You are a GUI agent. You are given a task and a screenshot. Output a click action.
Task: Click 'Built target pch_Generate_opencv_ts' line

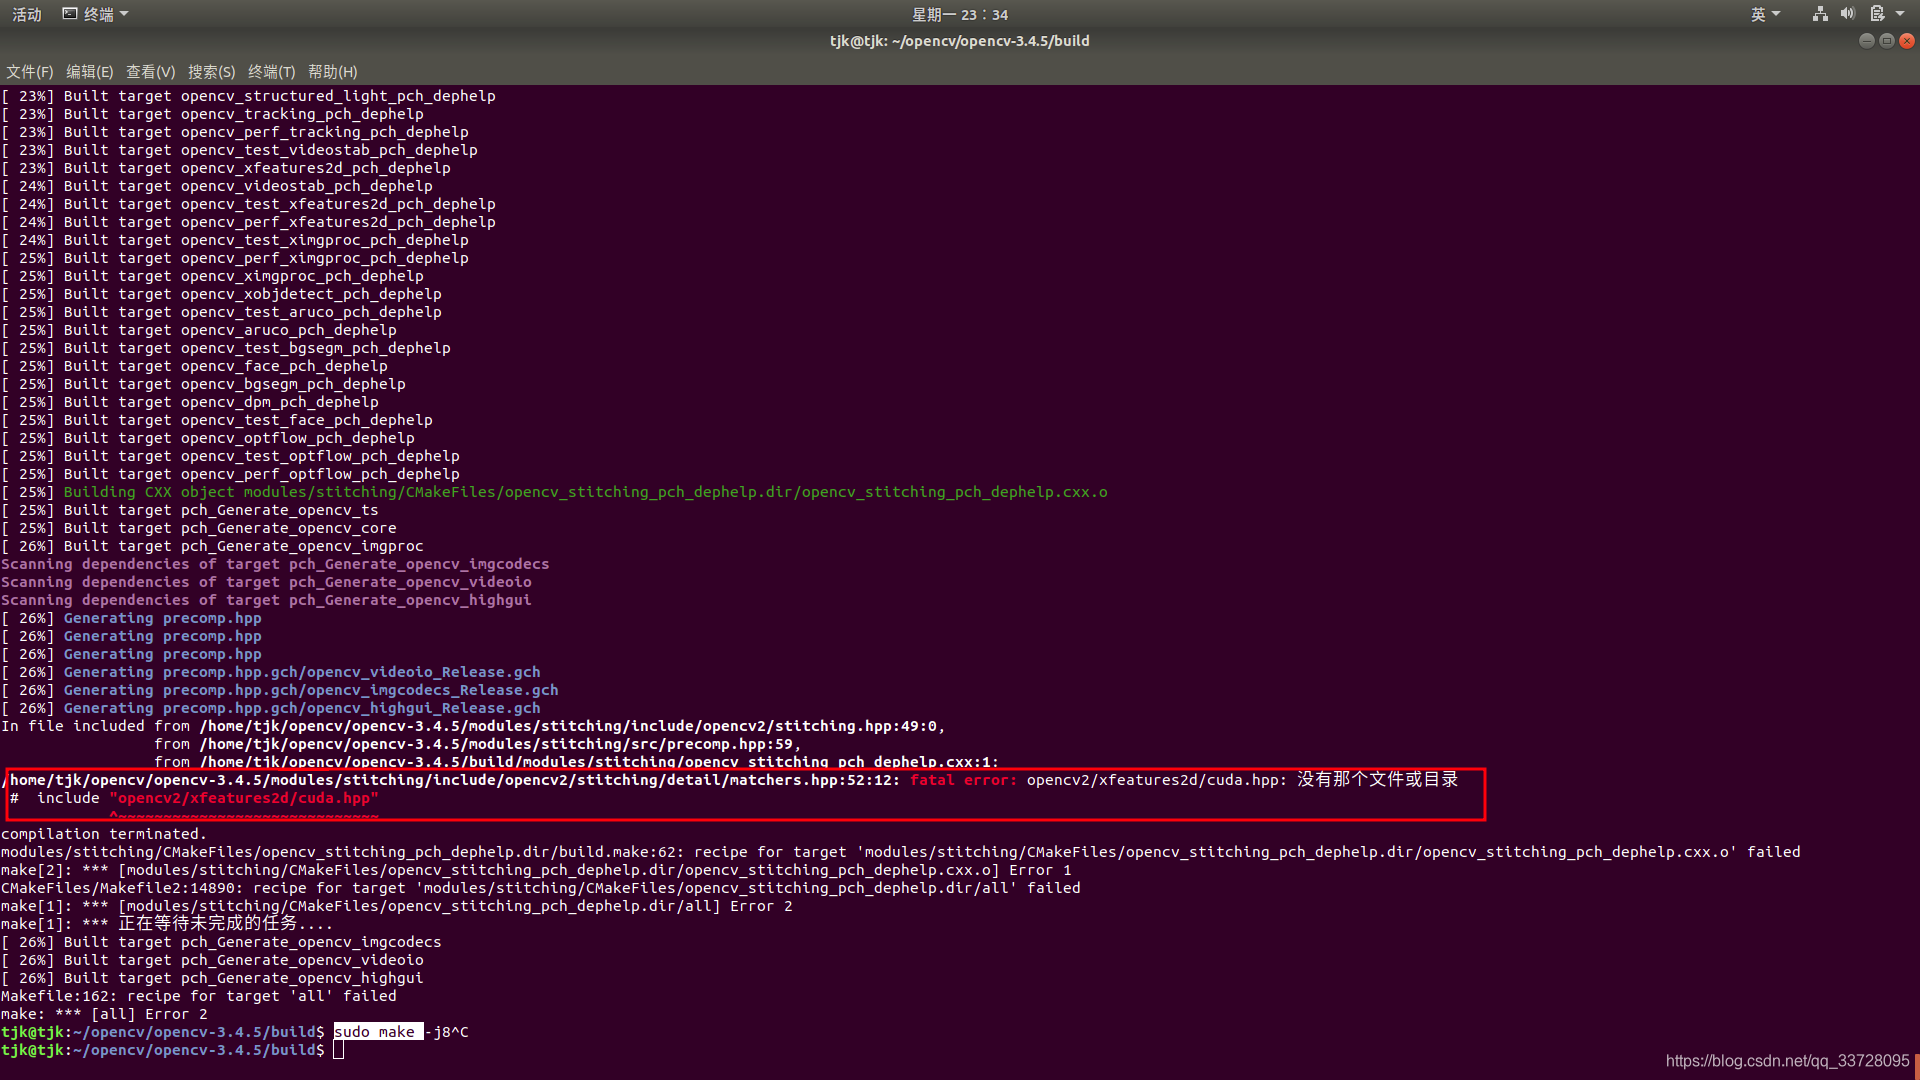tap(189, 510)
